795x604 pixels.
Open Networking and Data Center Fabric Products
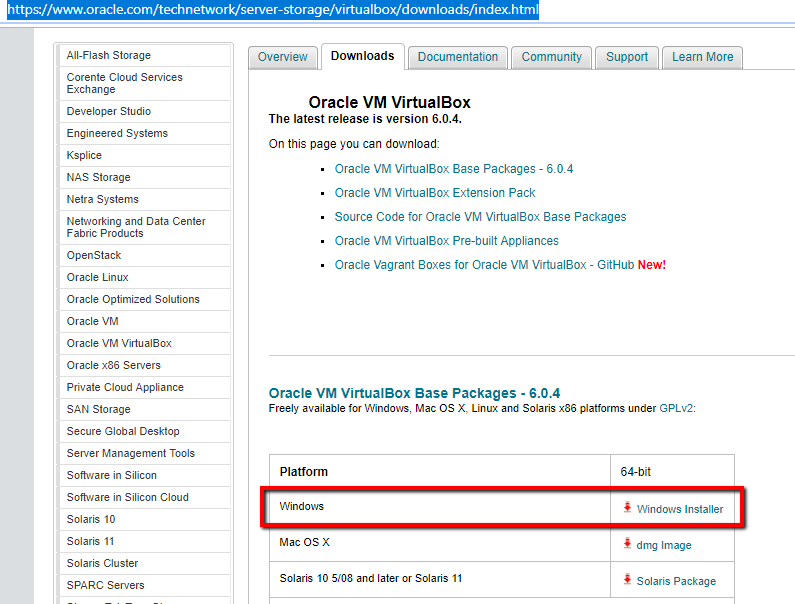click(x=145, y=227)
